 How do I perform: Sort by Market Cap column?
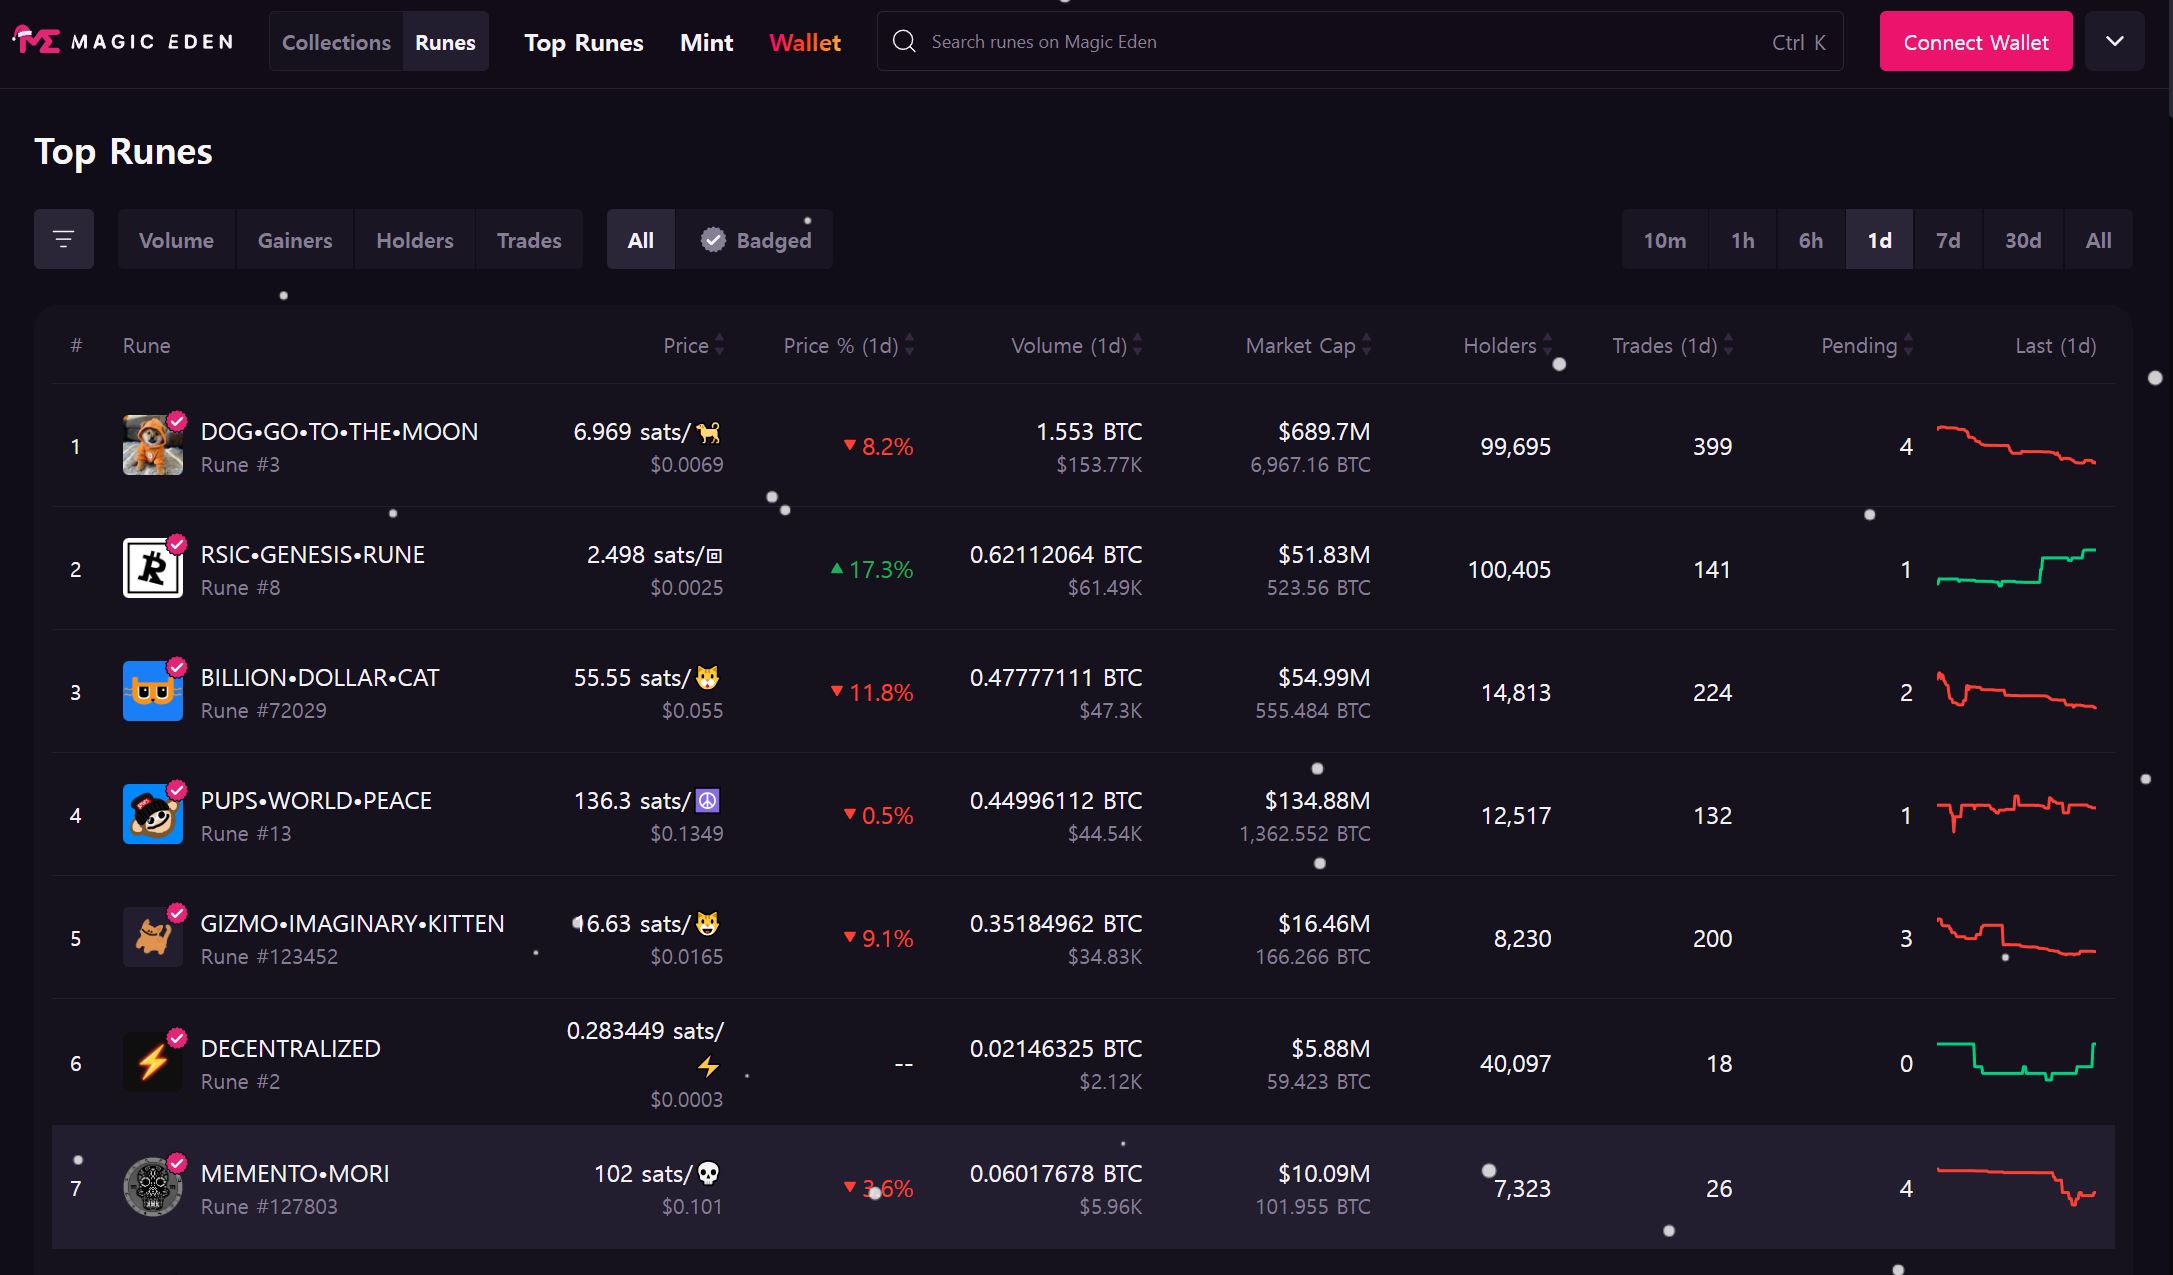tap(1309, 345)
